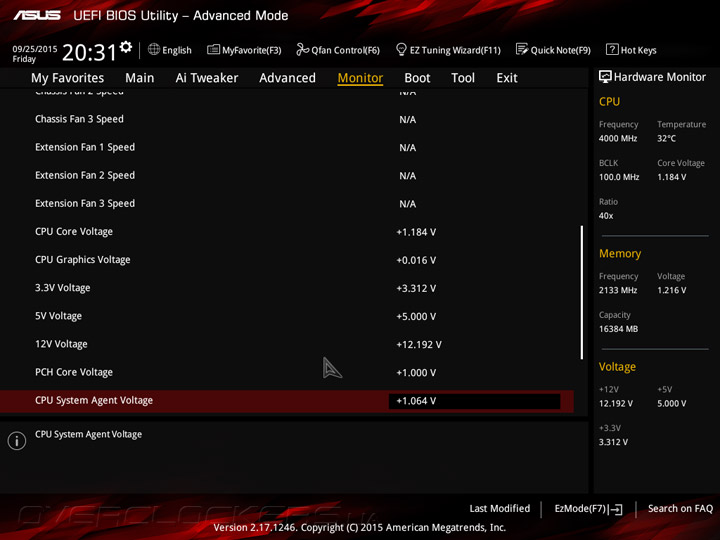Click the Qfan Control fan icon
The width and height of the screenshot is (720, 540).
click(x=302, y=49)
